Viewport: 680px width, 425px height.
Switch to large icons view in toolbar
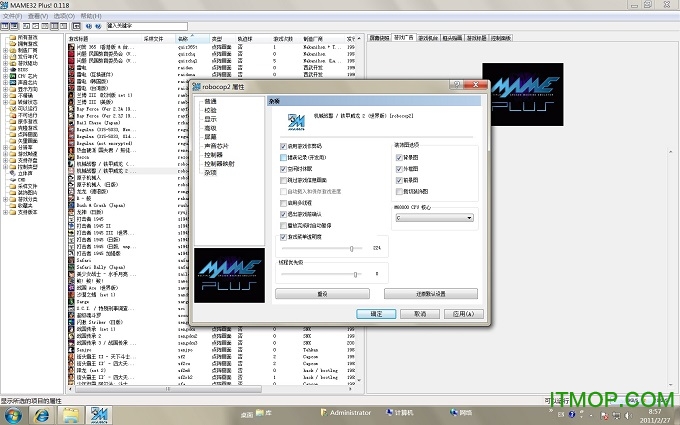[x=26, y=26]
